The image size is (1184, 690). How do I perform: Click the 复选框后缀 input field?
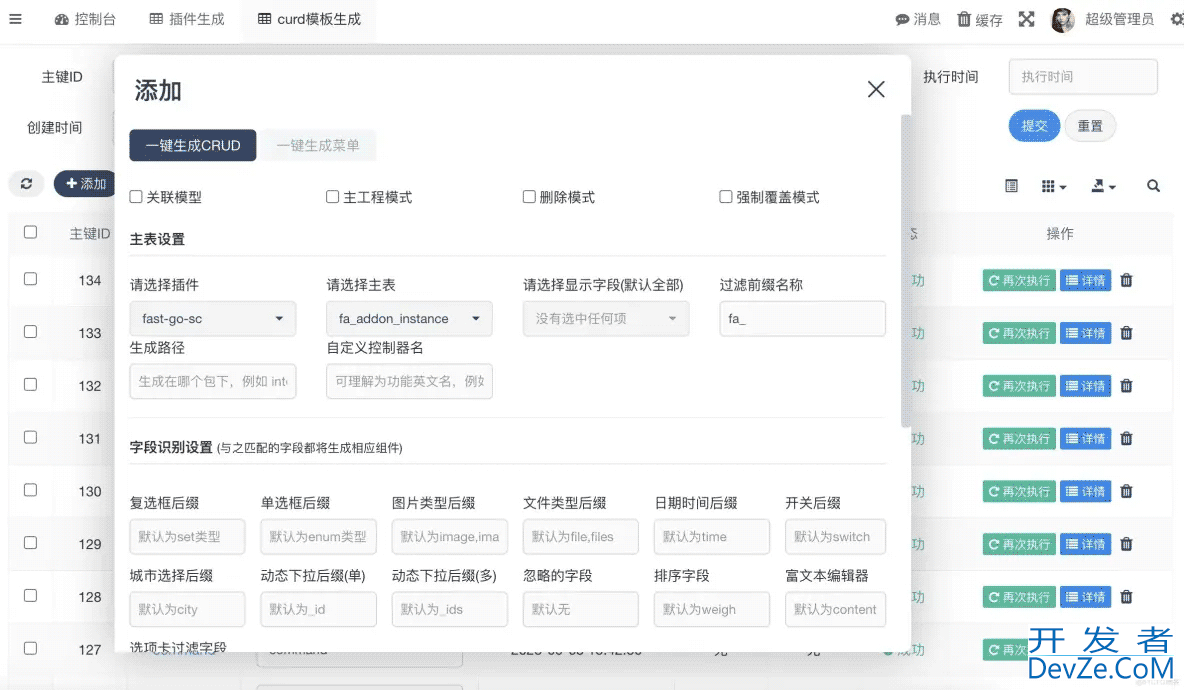(187, 537)
